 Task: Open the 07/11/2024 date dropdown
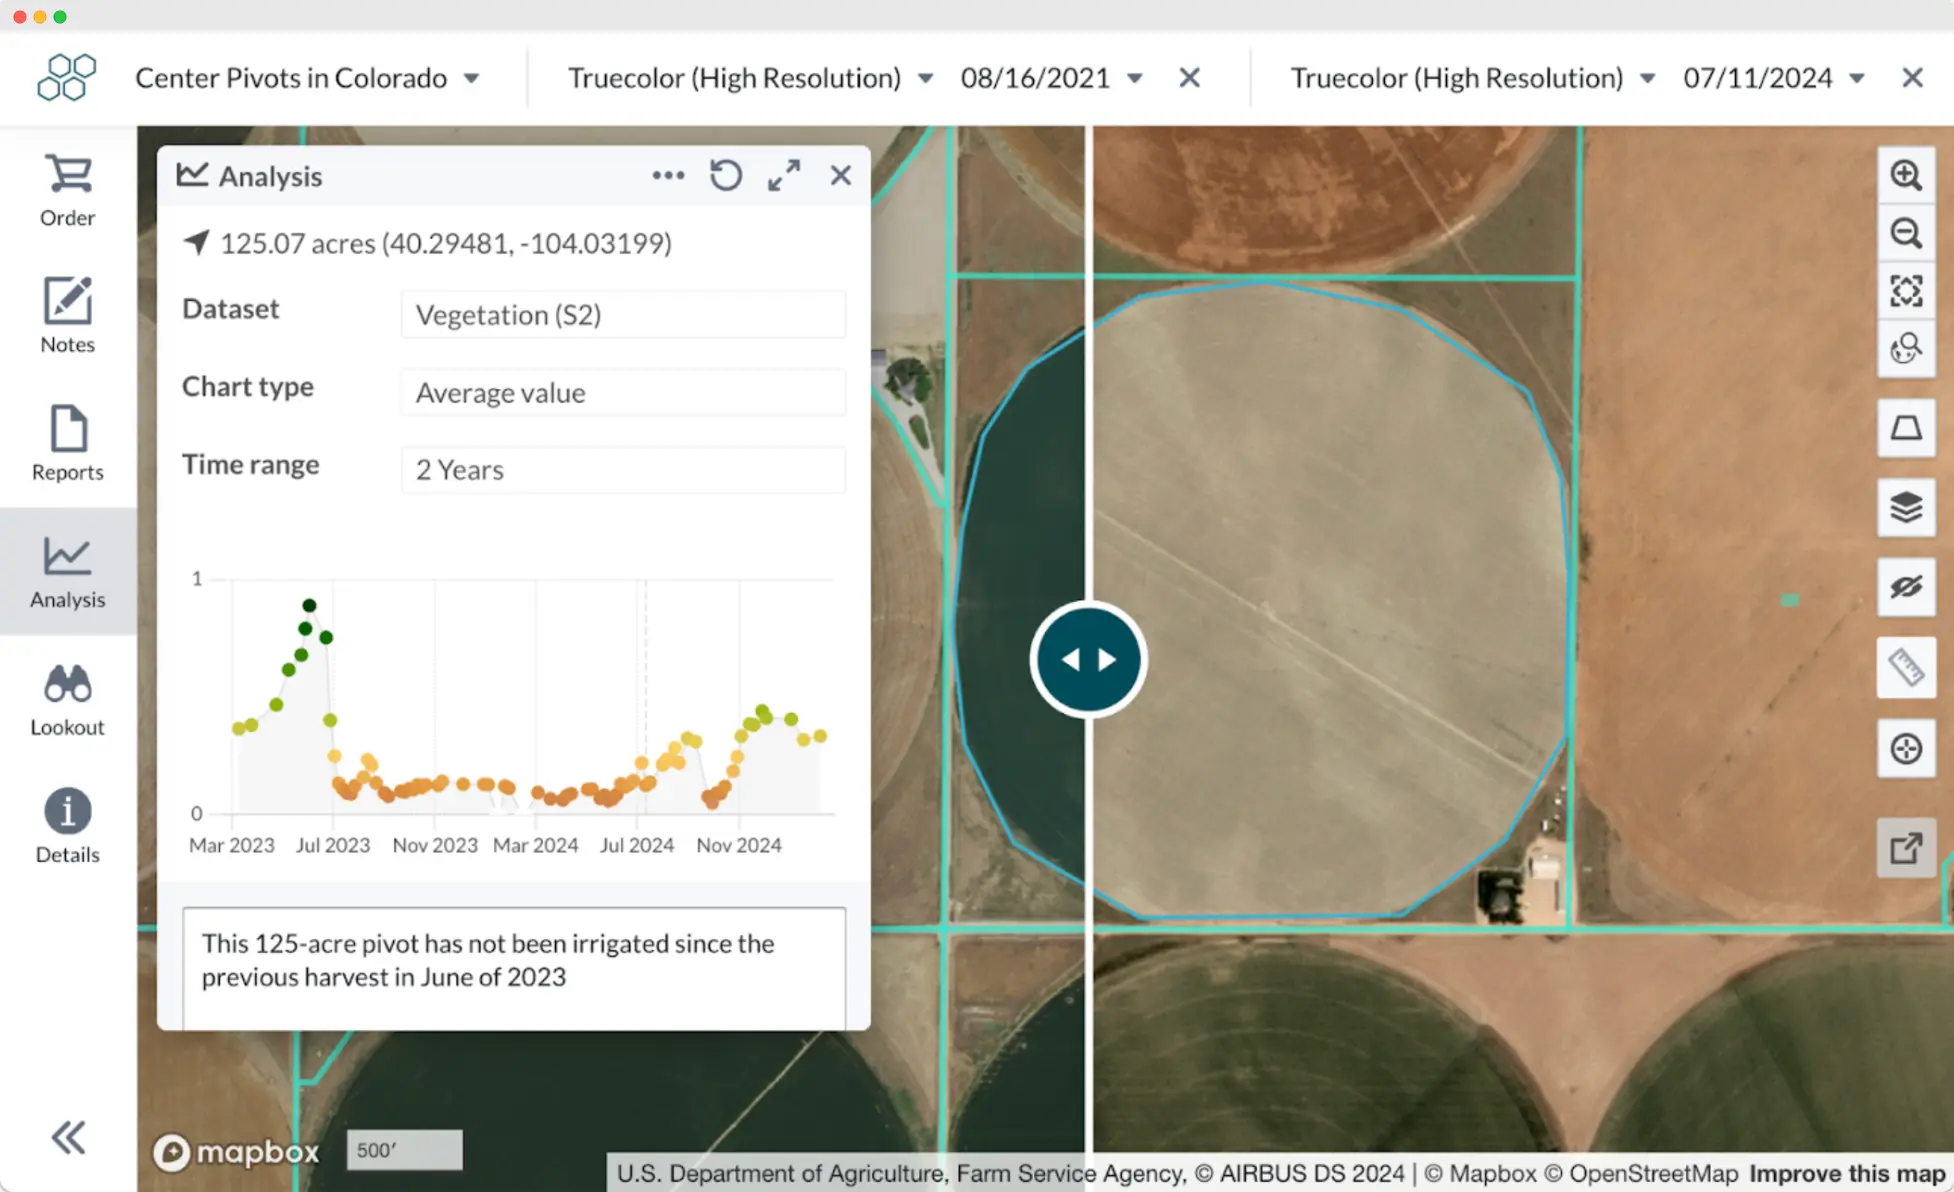click(1774, 78)
